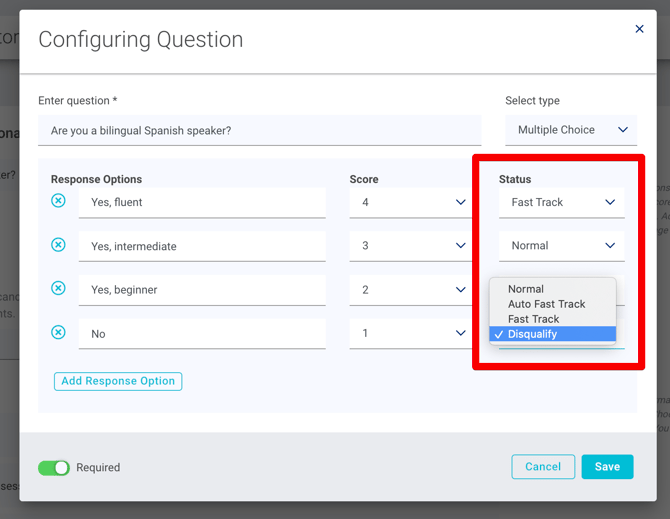Click the Enter question text field
The image size is (670, 519).
pyautogui.click(x=259, y=131)
